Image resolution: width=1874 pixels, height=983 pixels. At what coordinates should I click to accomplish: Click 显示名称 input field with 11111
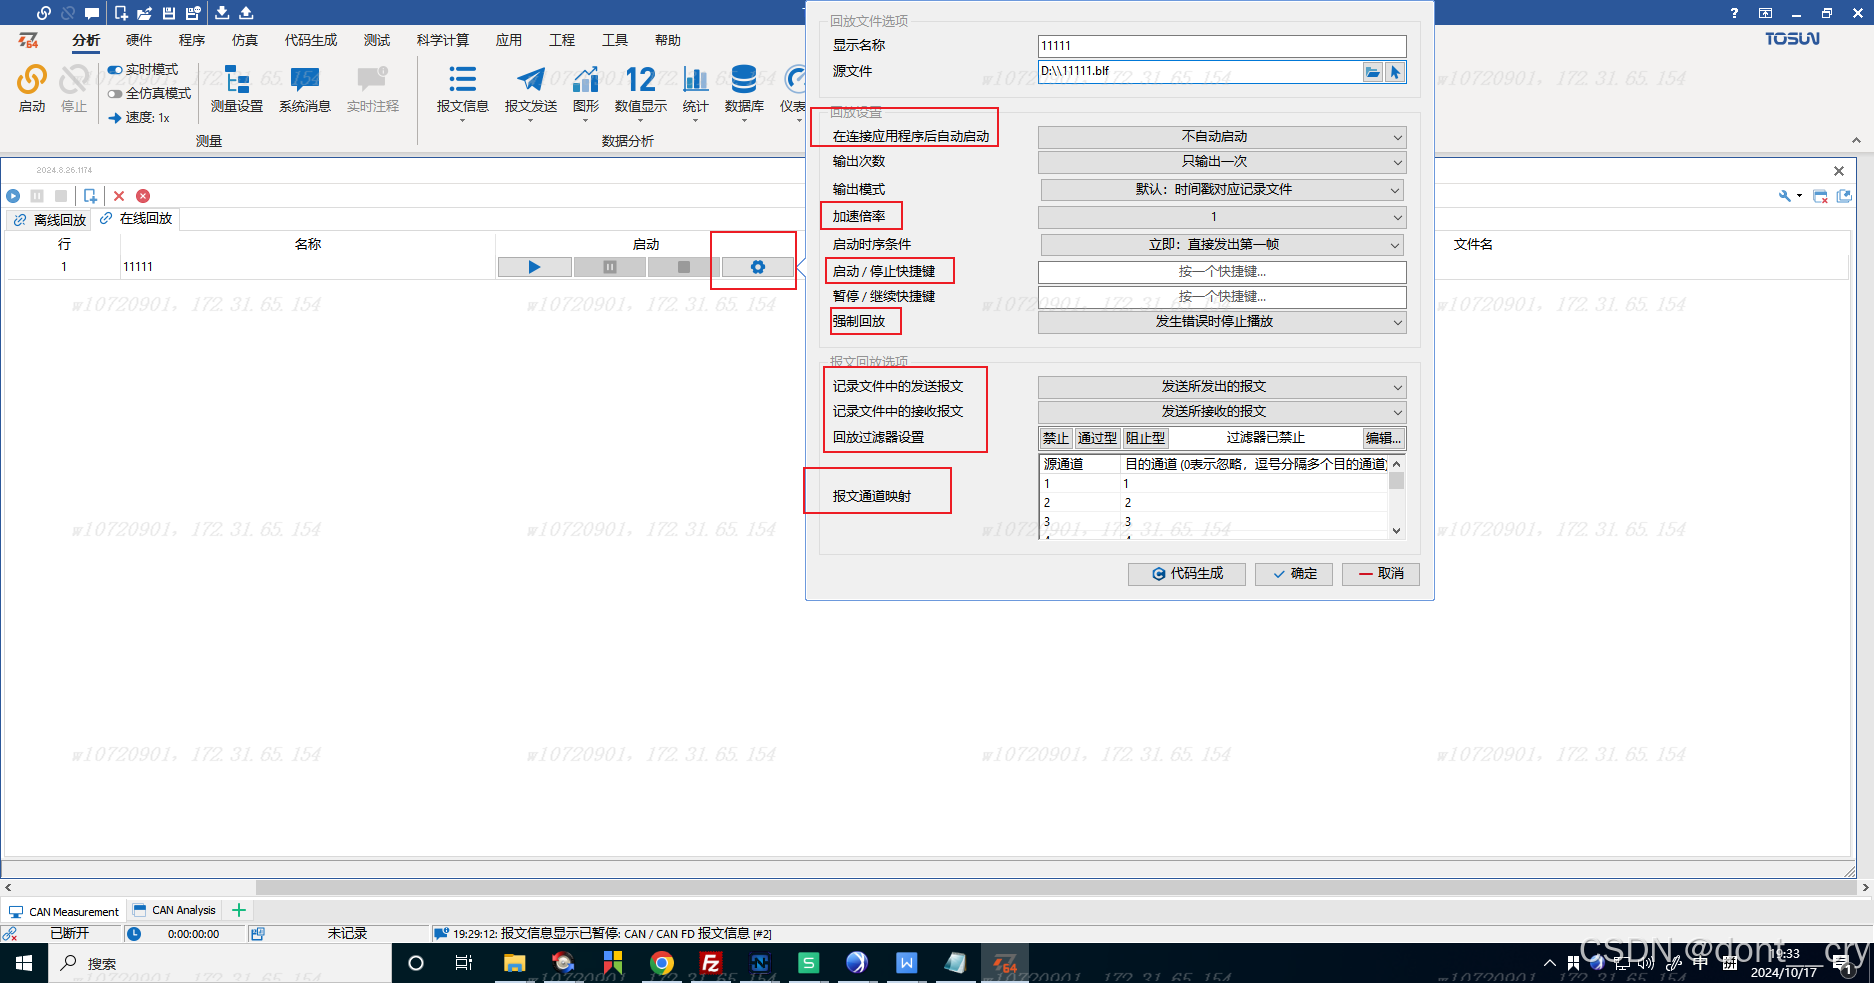tap(1222, 46)
